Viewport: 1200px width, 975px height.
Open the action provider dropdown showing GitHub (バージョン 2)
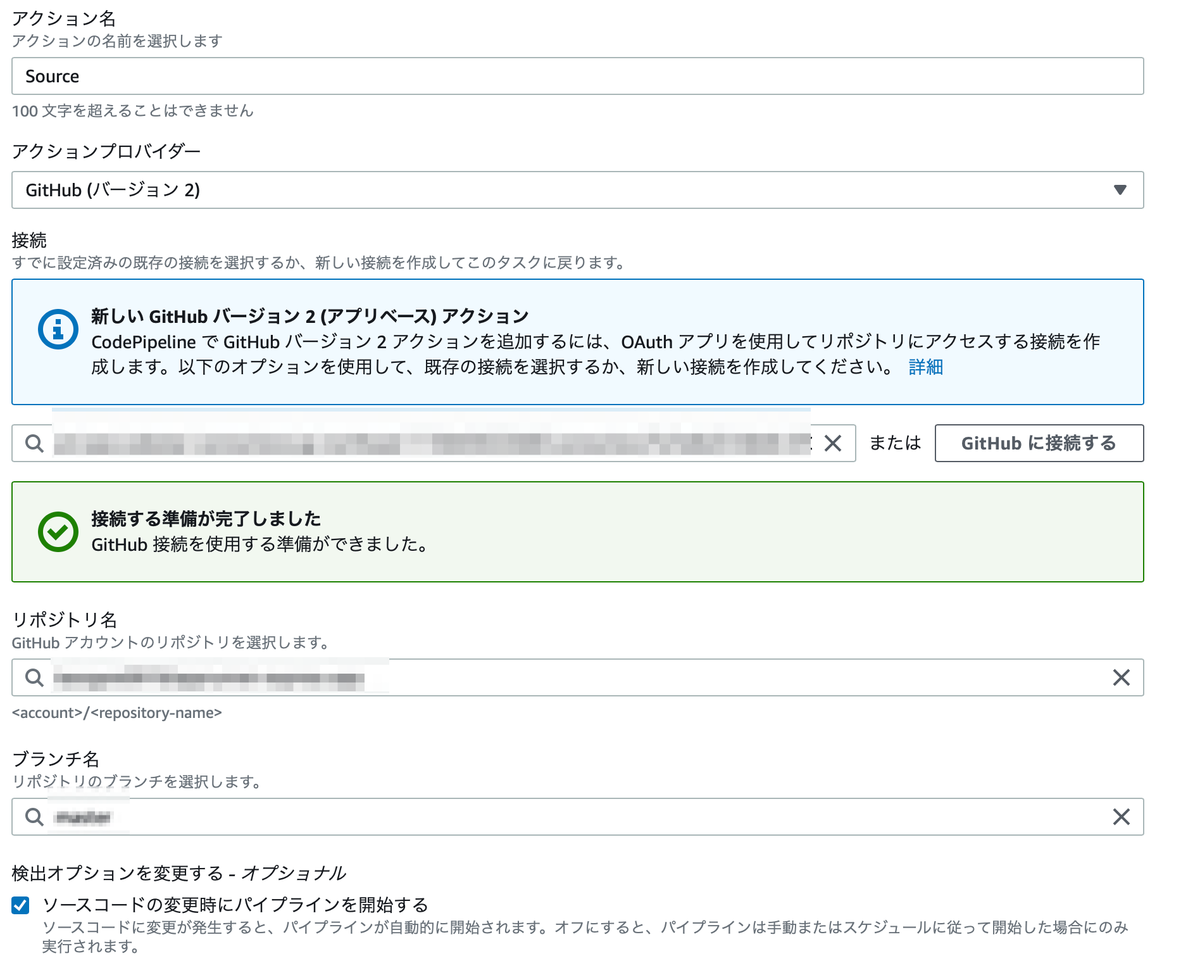coord(577,190)
